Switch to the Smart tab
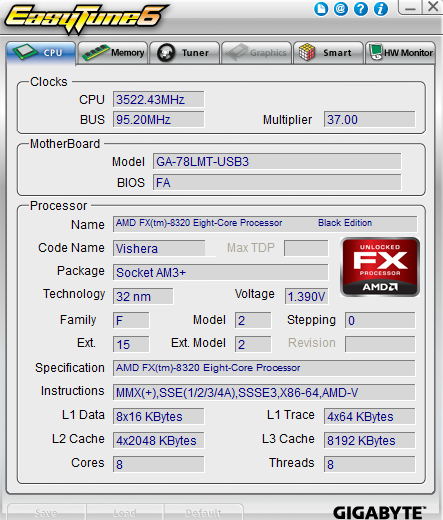Viewport: 443px width, 520px height. point(328,53)
